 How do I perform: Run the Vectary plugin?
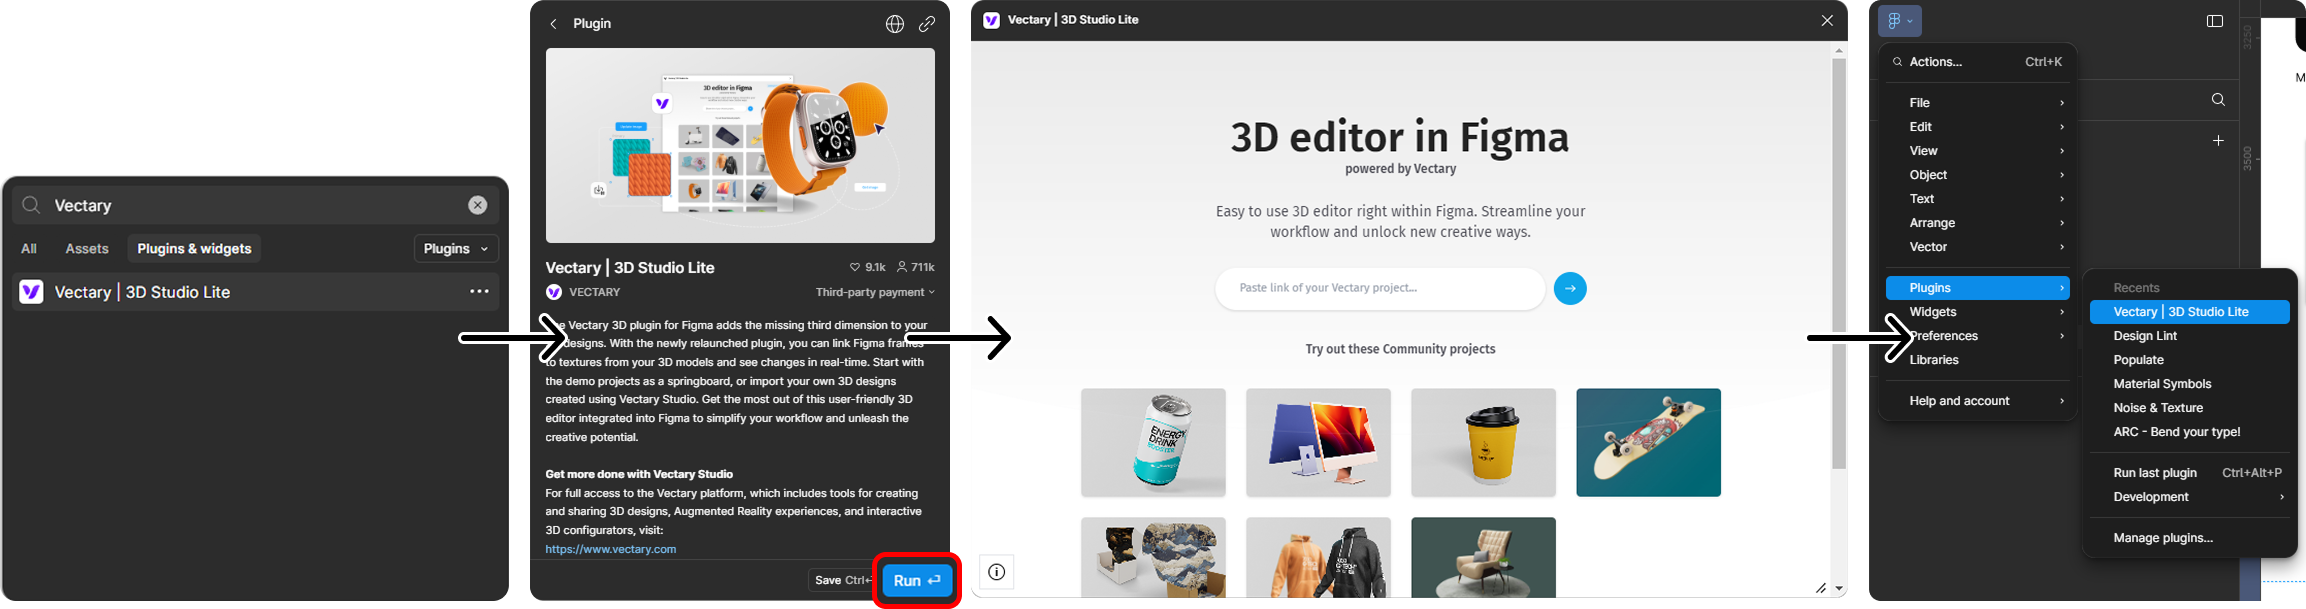click(917, 580)
